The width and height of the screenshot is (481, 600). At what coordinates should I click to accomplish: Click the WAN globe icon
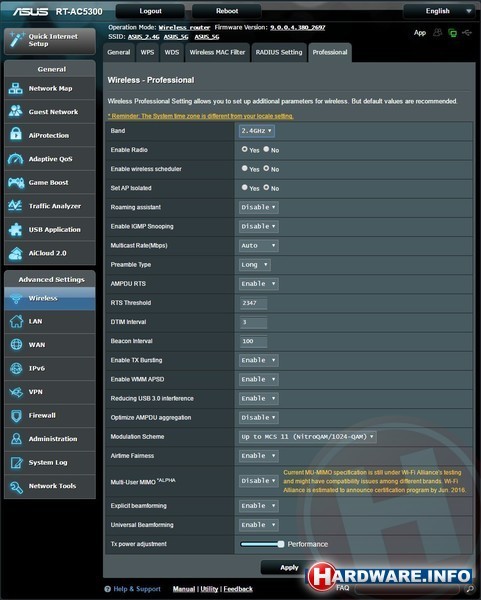(16, 344)
